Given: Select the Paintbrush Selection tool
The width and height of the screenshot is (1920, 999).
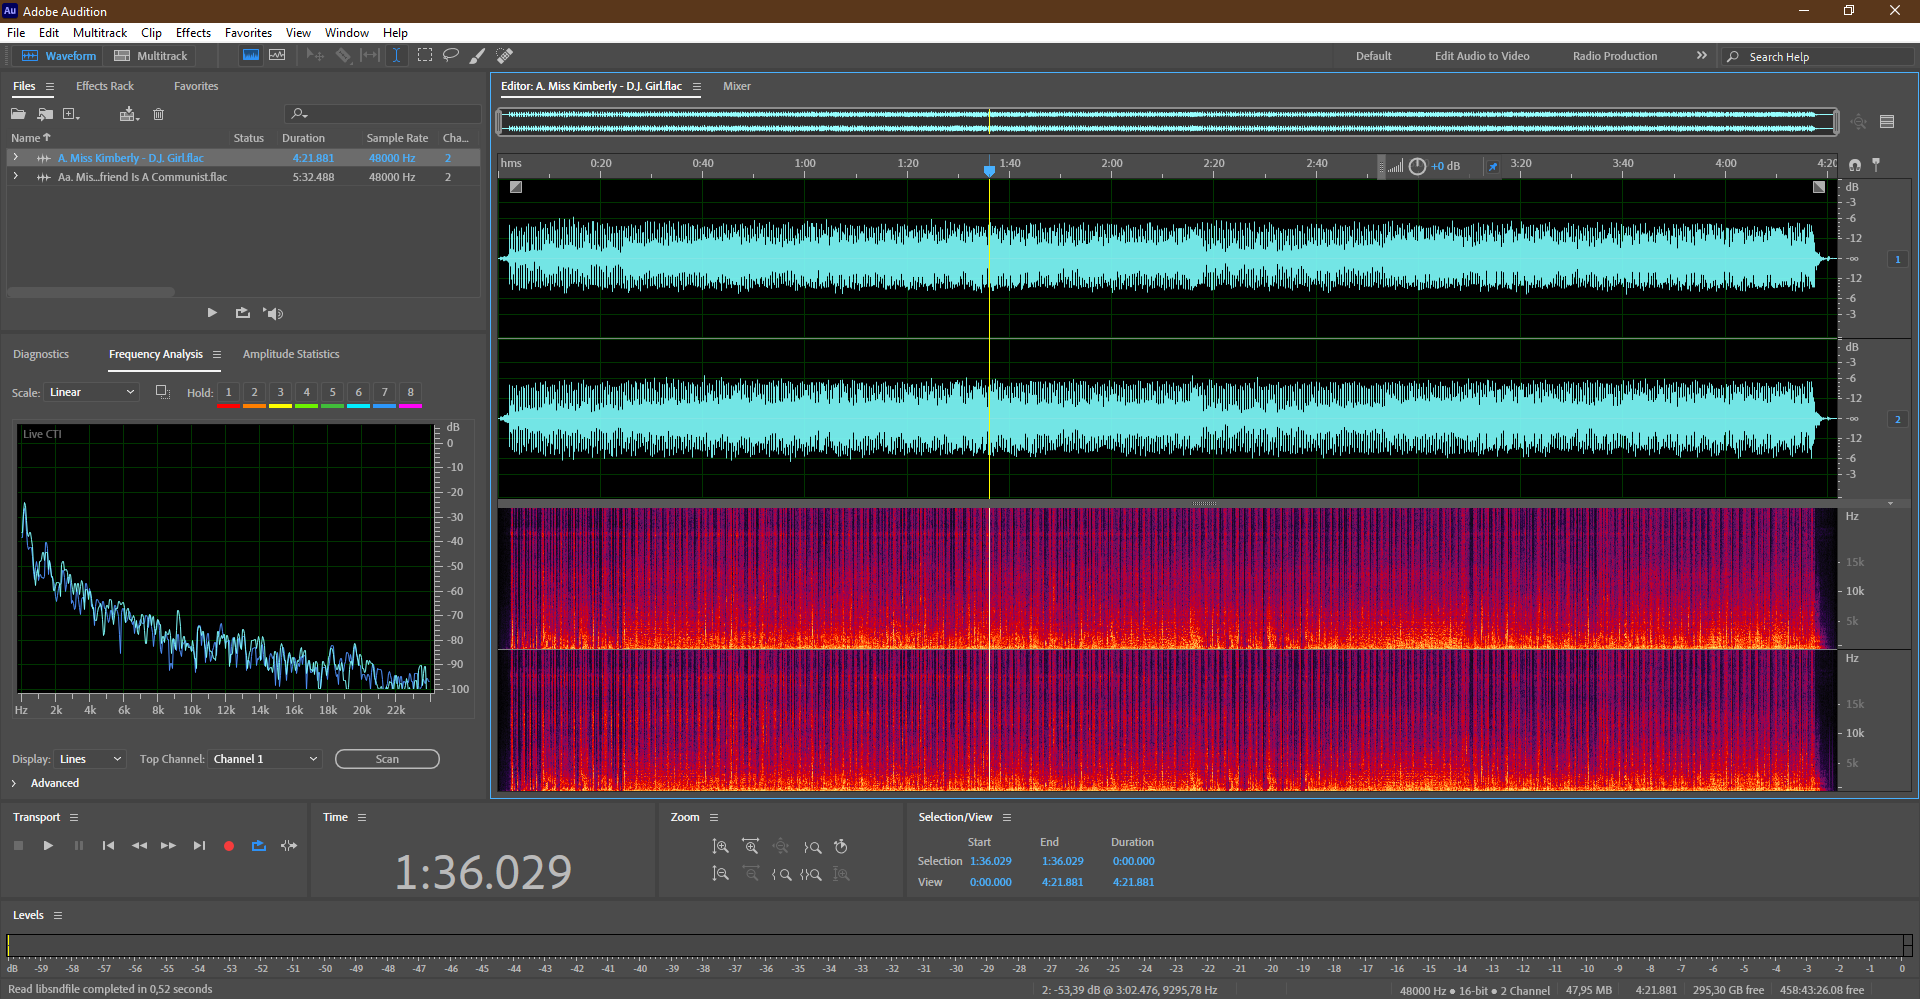Looking at the screenshot, I should (478, 55).
